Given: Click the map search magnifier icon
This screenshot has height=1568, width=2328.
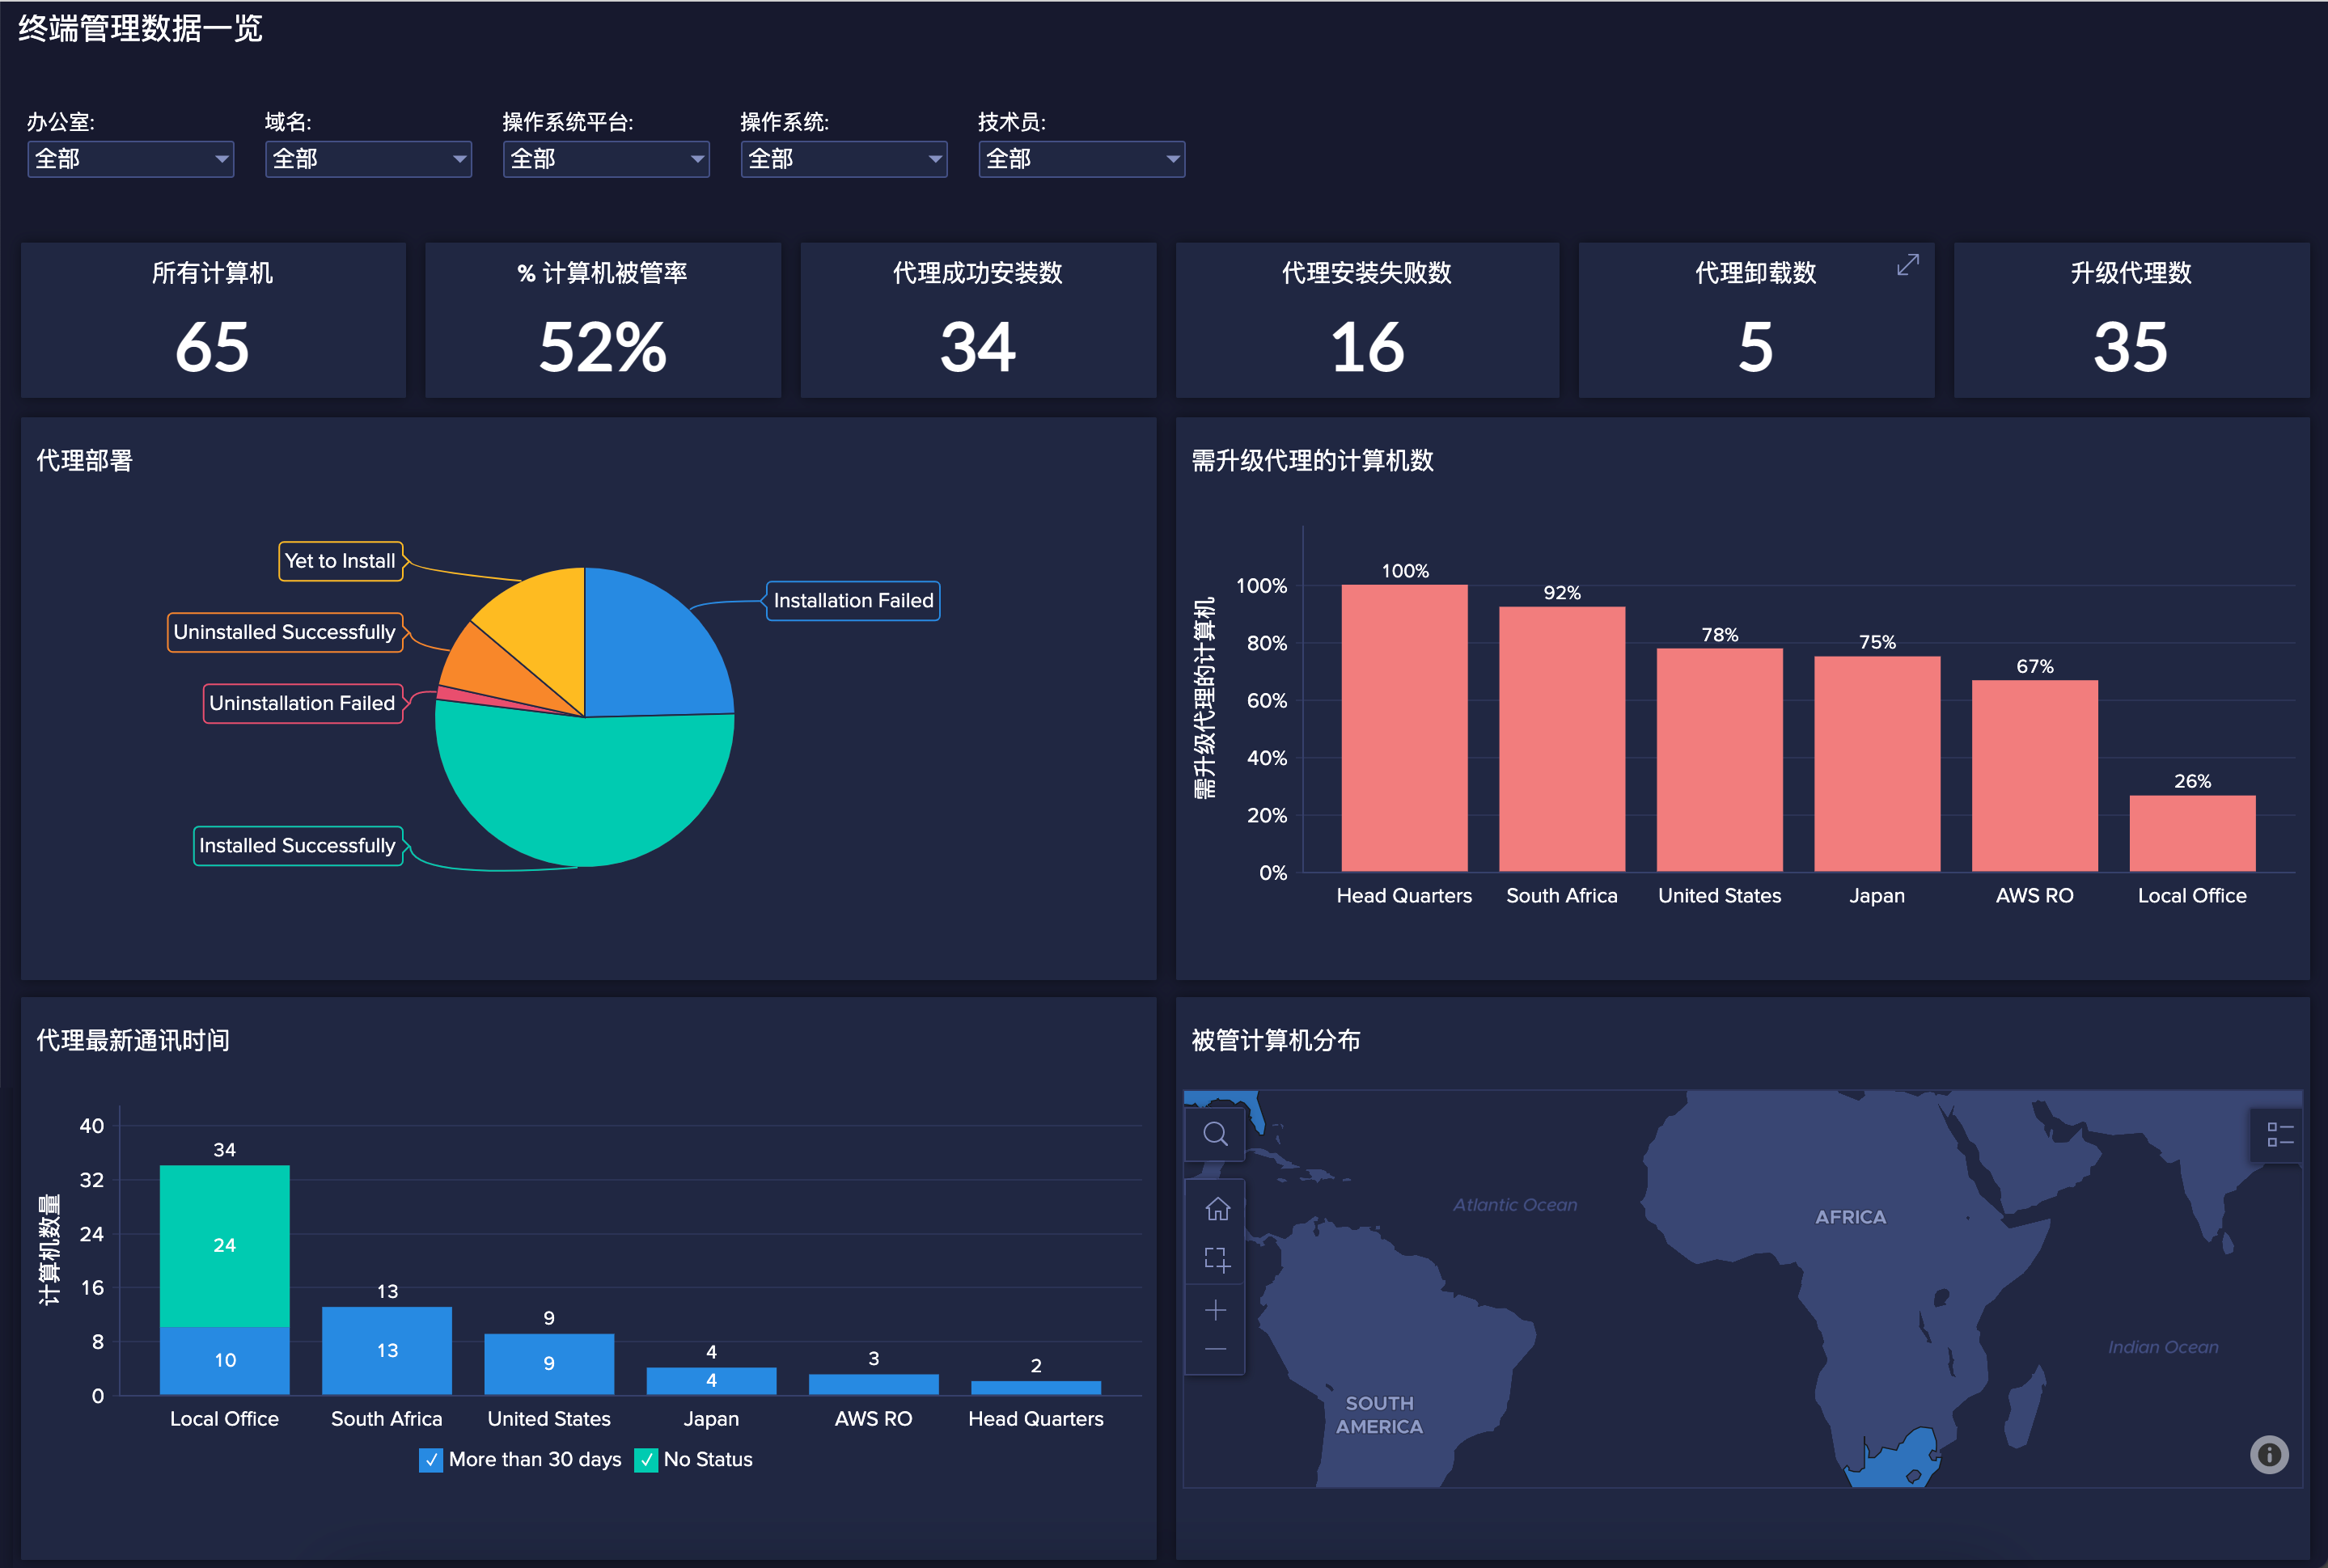Looking at the screenshot, I should tap(1215, 1134).
